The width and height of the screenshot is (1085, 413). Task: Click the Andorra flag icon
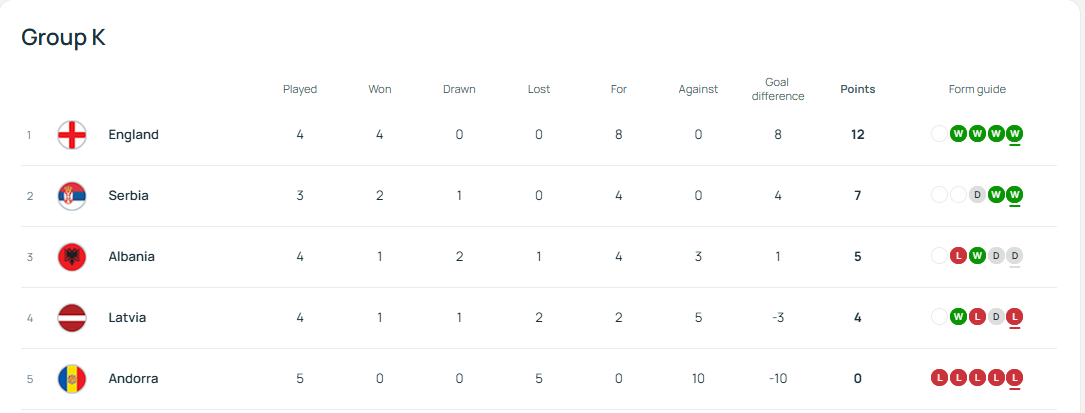(x=72, y=379)
